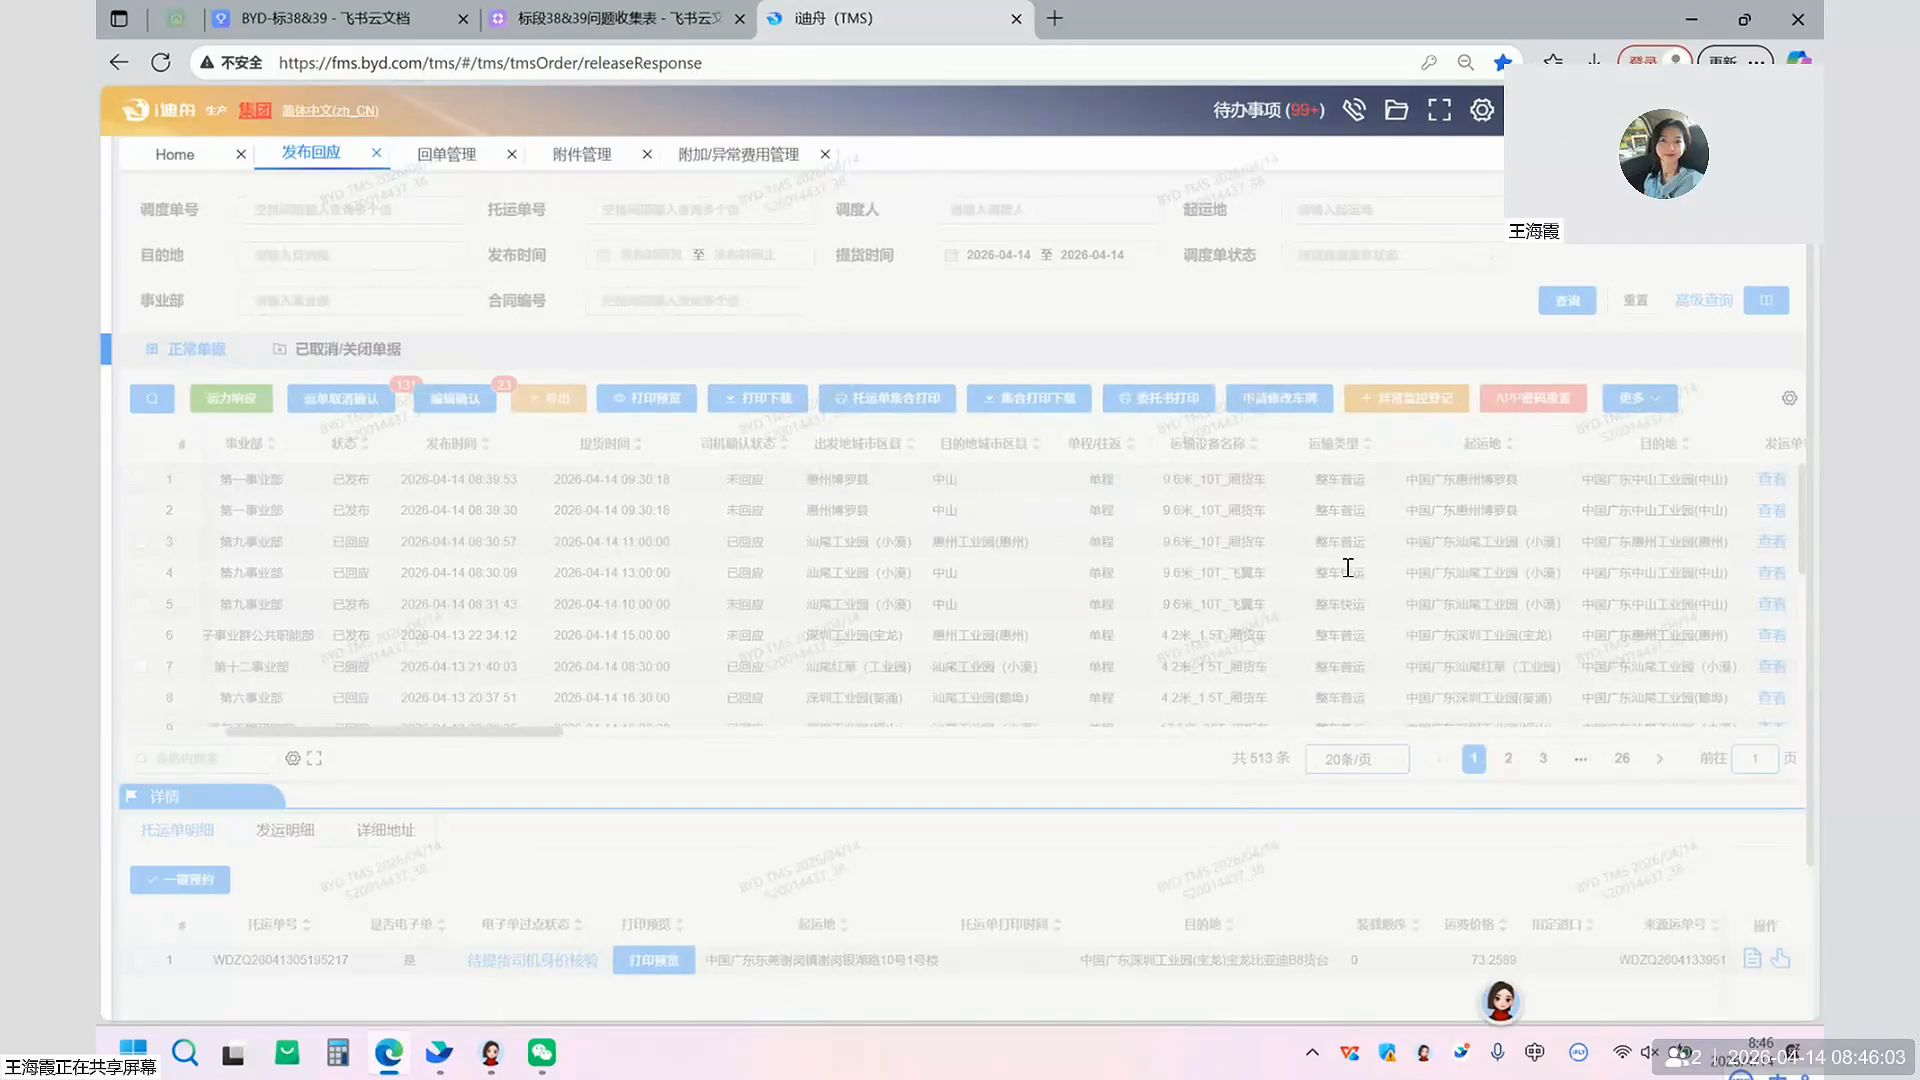Open the phone call icon in header
The height and width of the screenshot is (1080, 1920).
[1354, 110]
